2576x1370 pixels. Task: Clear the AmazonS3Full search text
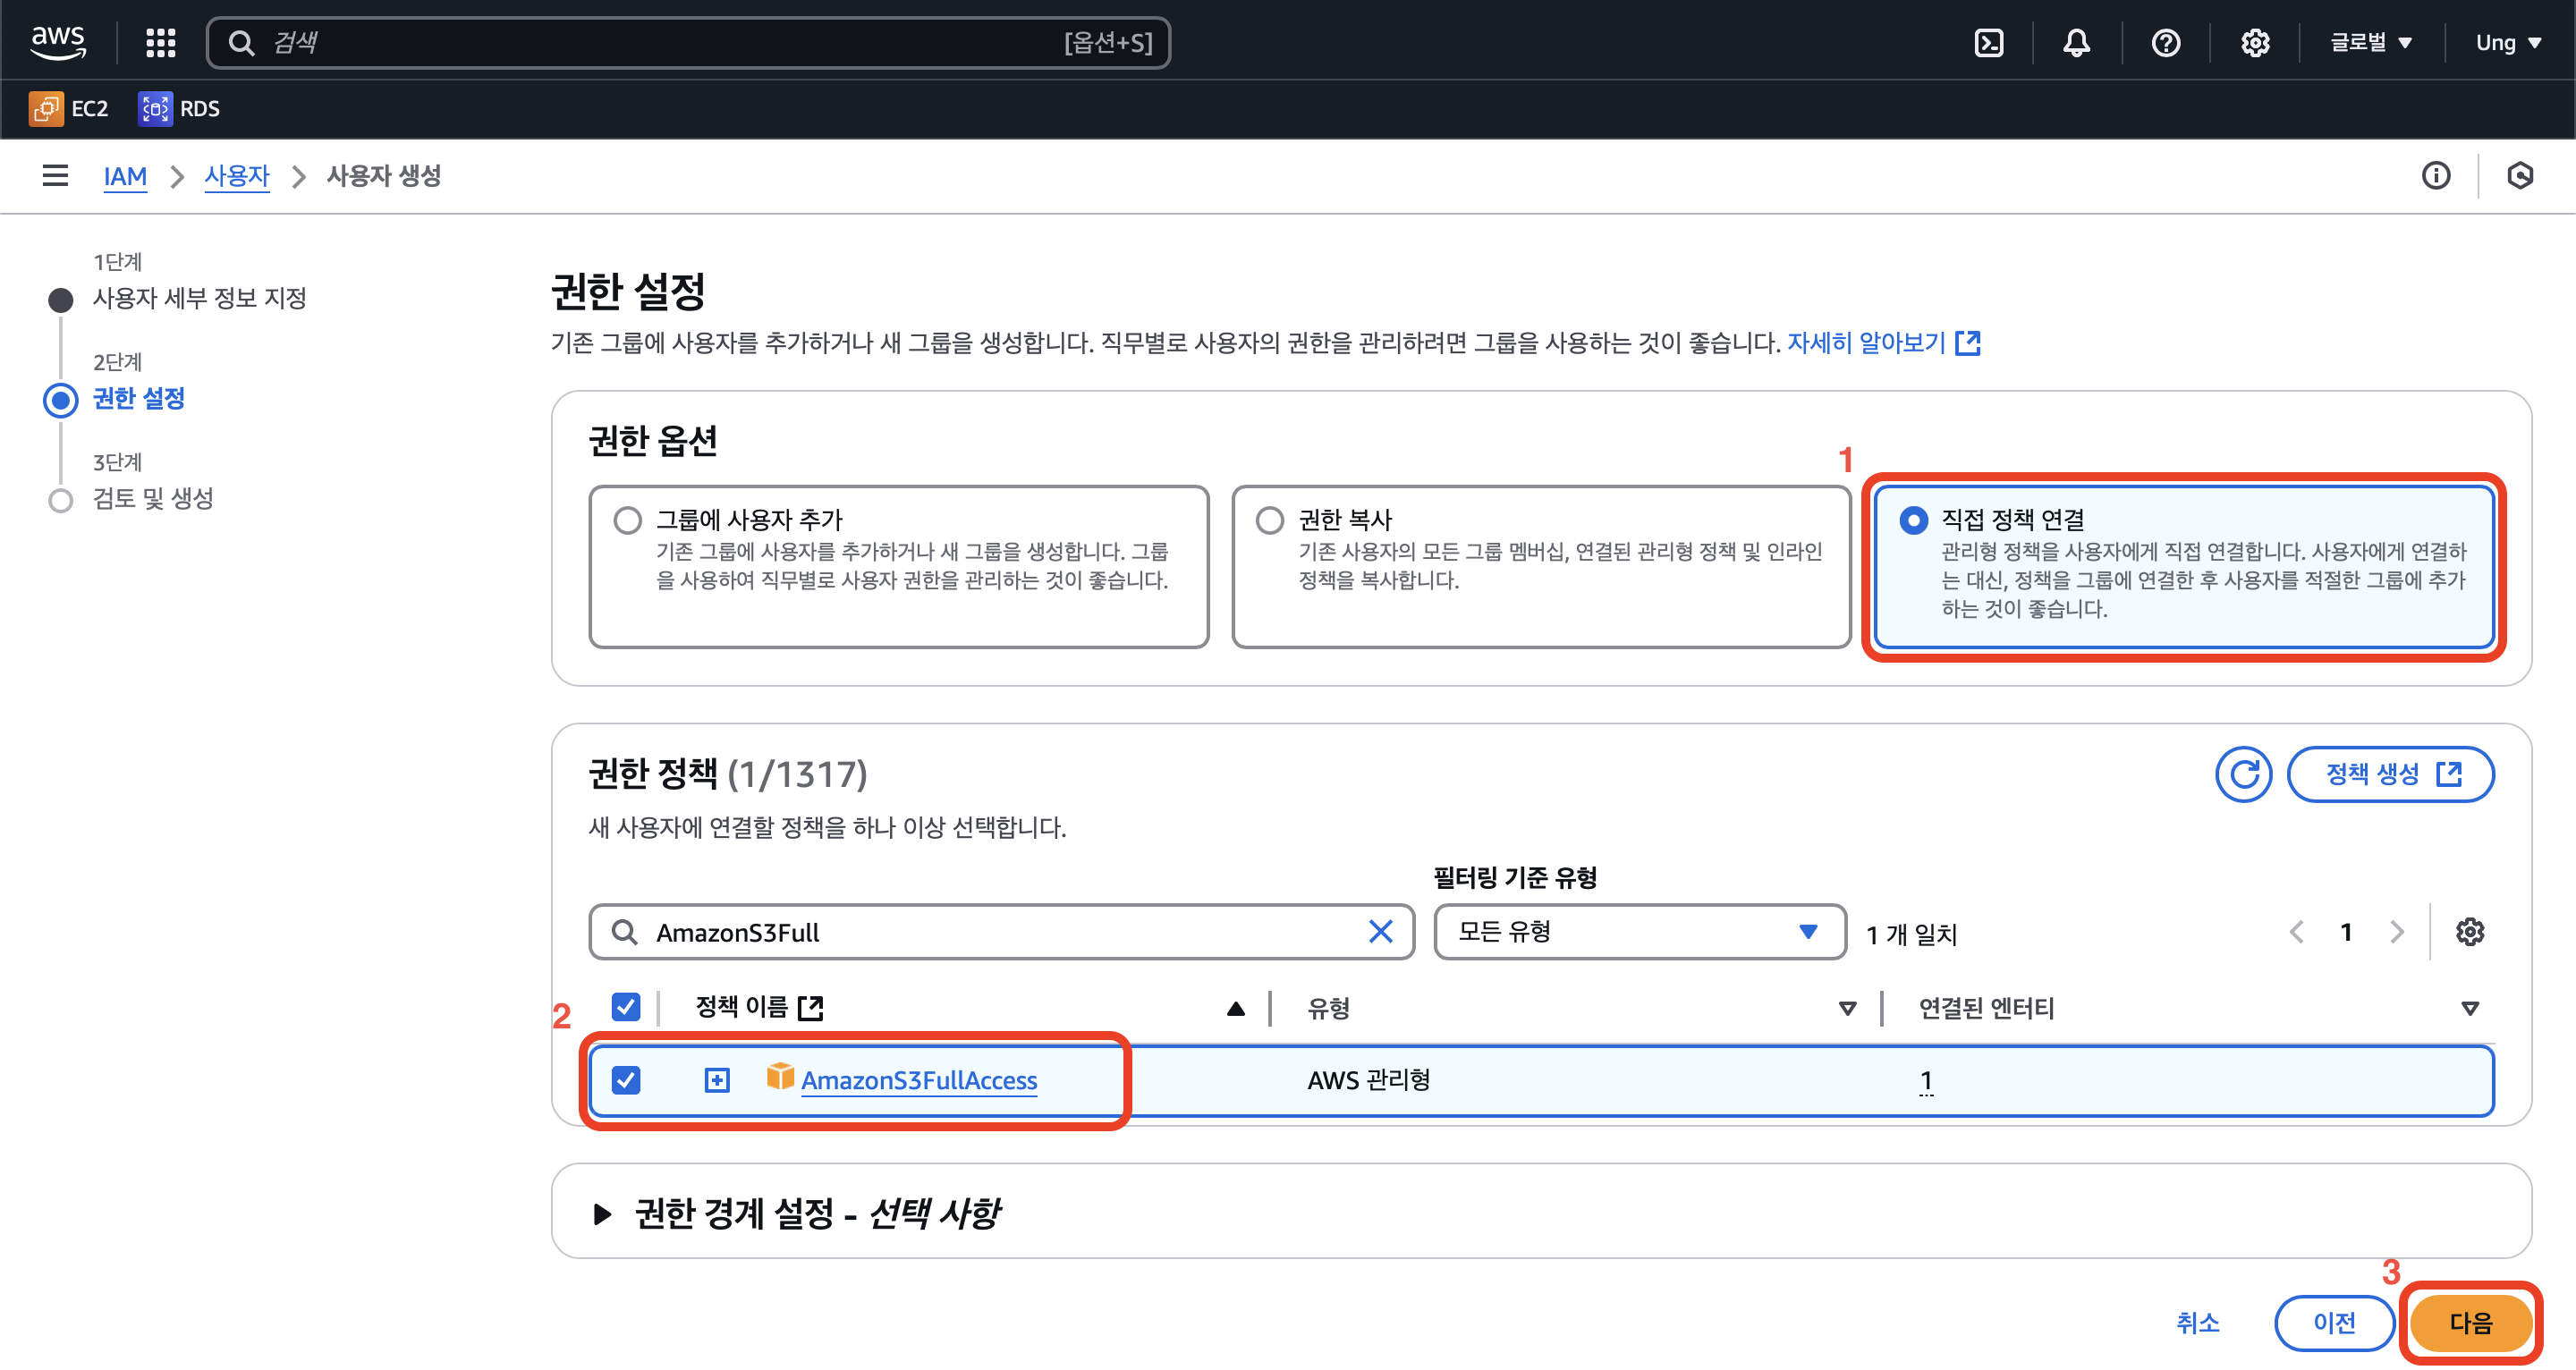point(1380,932)
